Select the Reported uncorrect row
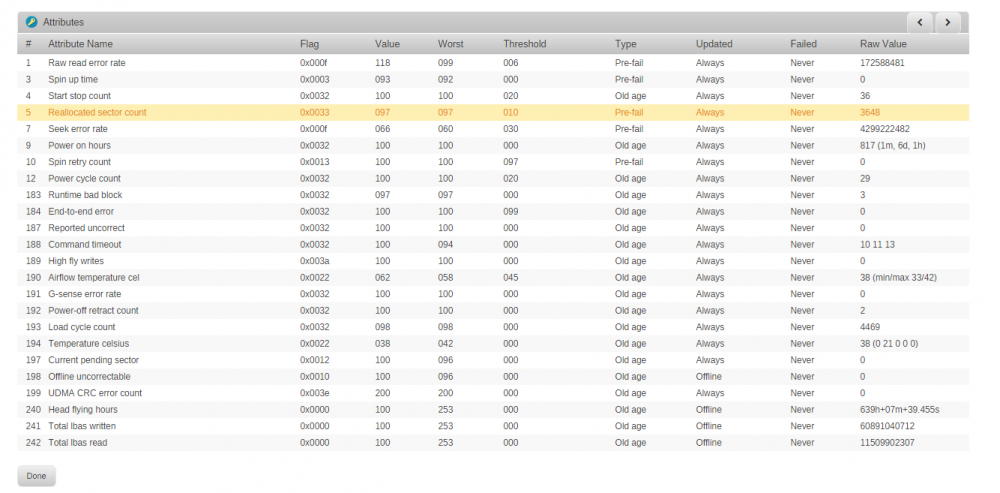This screenshot has width=1000, height=493. 493,228
